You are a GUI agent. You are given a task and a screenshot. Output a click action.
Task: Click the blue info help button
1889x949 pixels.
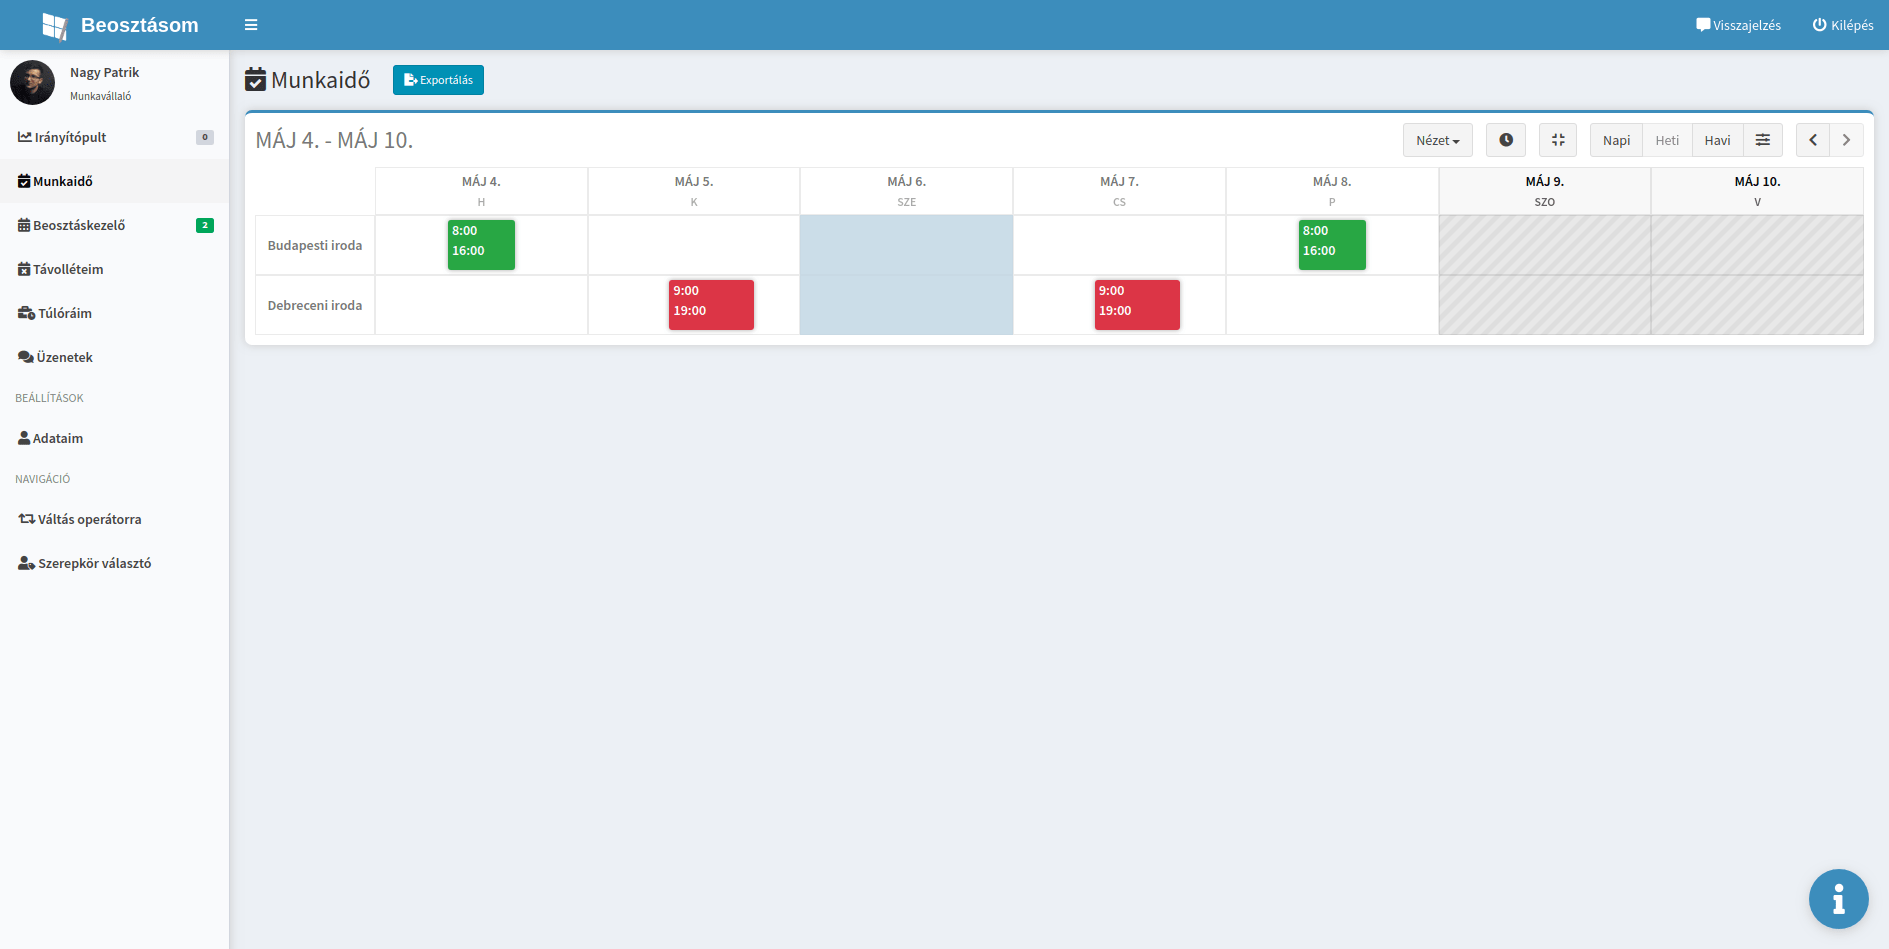[x=1838, y=898]
